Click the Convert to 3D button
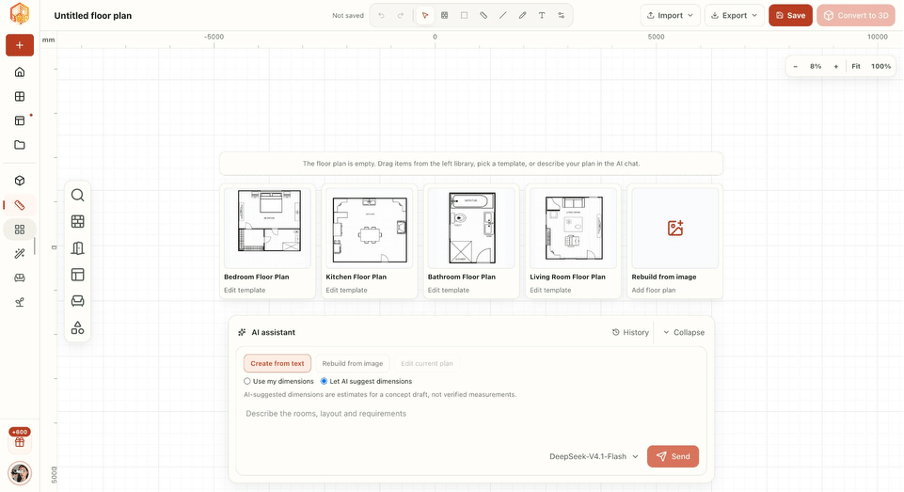Image resolution: width=904 pixels, height=492 pixels. [x=856, y=16]
